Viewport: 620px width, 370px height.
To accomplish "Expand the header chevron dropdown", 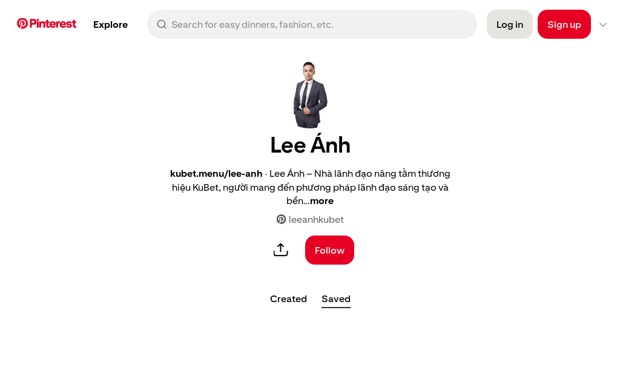I will pyautogui.click(x=603, y=25).
